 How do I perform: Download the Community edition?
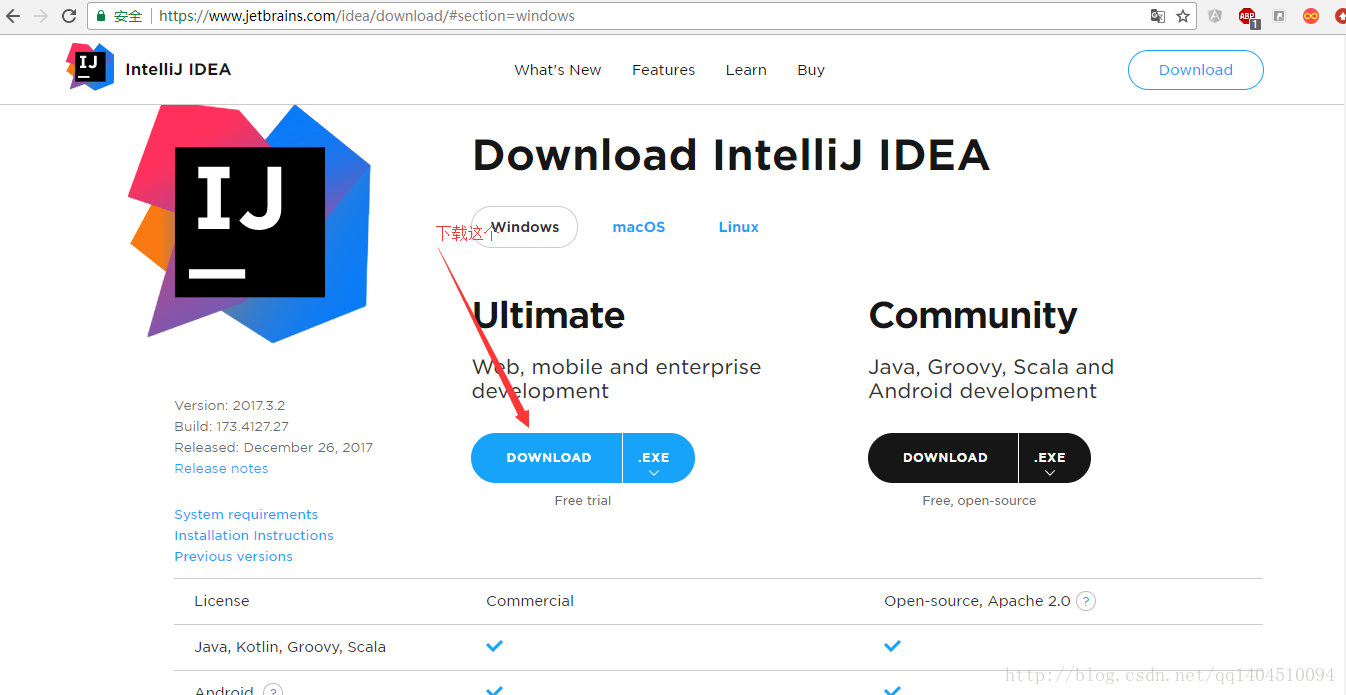(944, 458)
